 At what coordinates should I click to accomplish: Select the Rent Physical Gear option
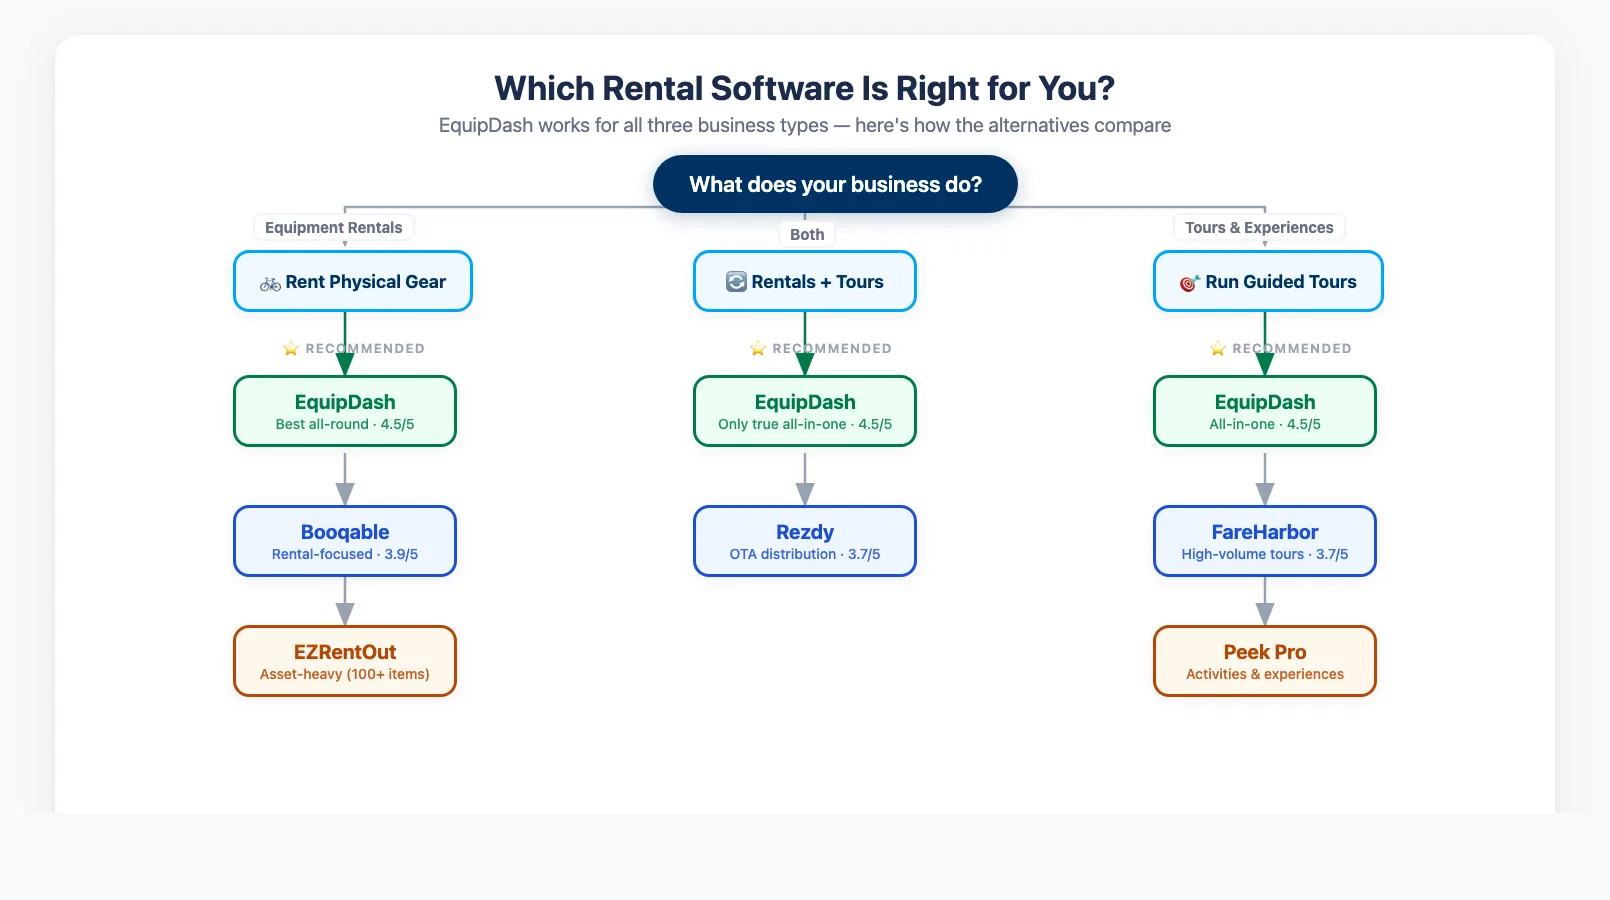[352, 281]
